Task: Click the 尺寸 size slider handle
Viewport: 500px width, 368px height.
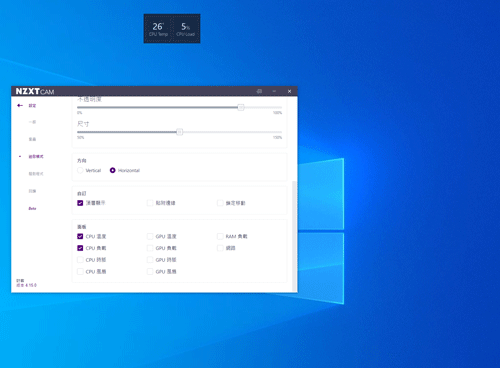Action: coord(180,132)
